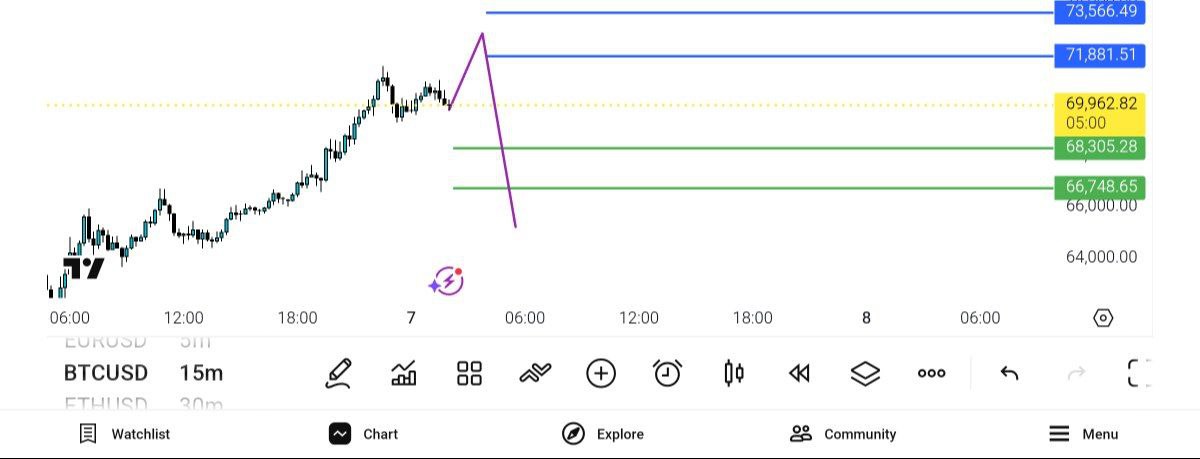Open the BTCUSD symbol selector

106,374
